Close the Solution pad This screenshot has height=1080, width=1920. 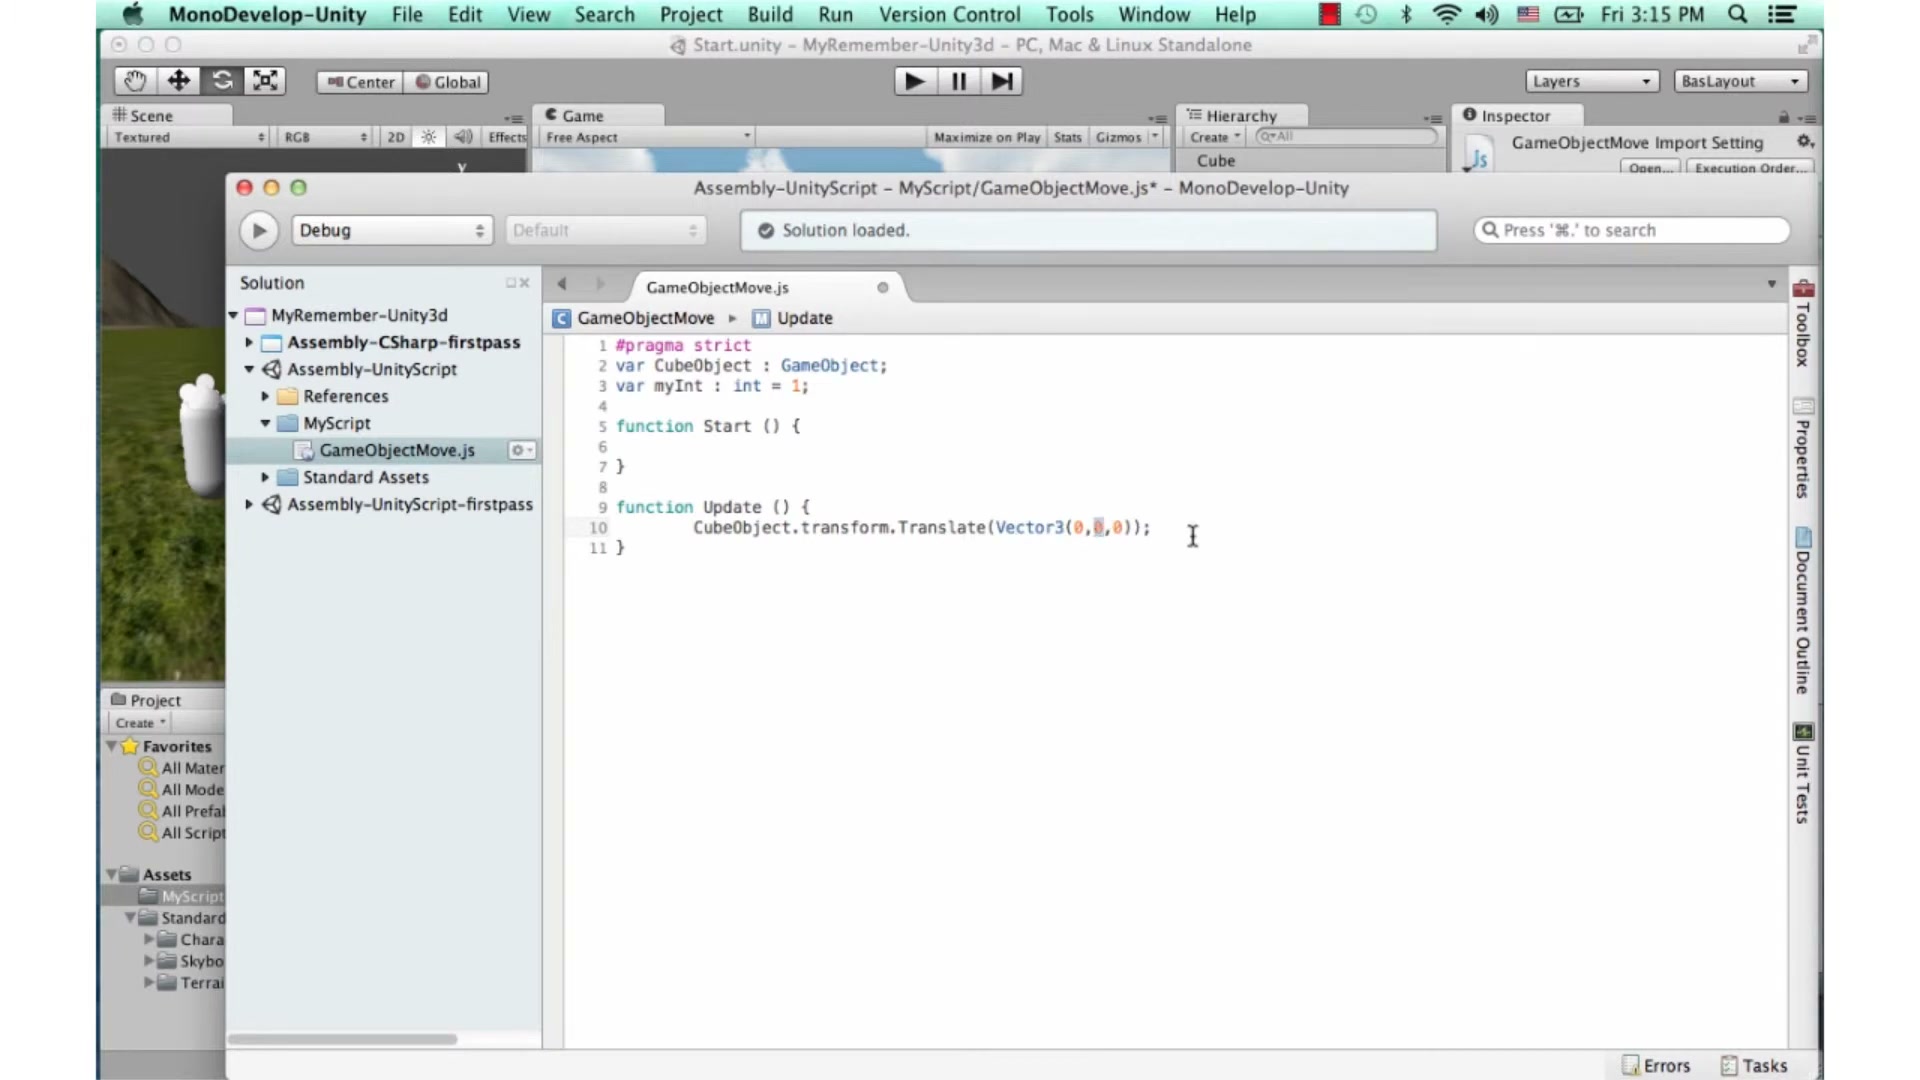pos(525,283)
